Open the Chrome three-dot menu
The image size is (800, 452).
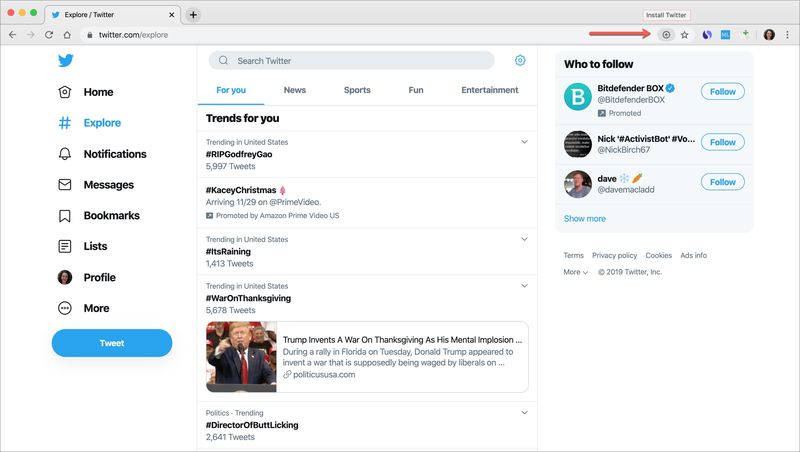click(787, 35)
